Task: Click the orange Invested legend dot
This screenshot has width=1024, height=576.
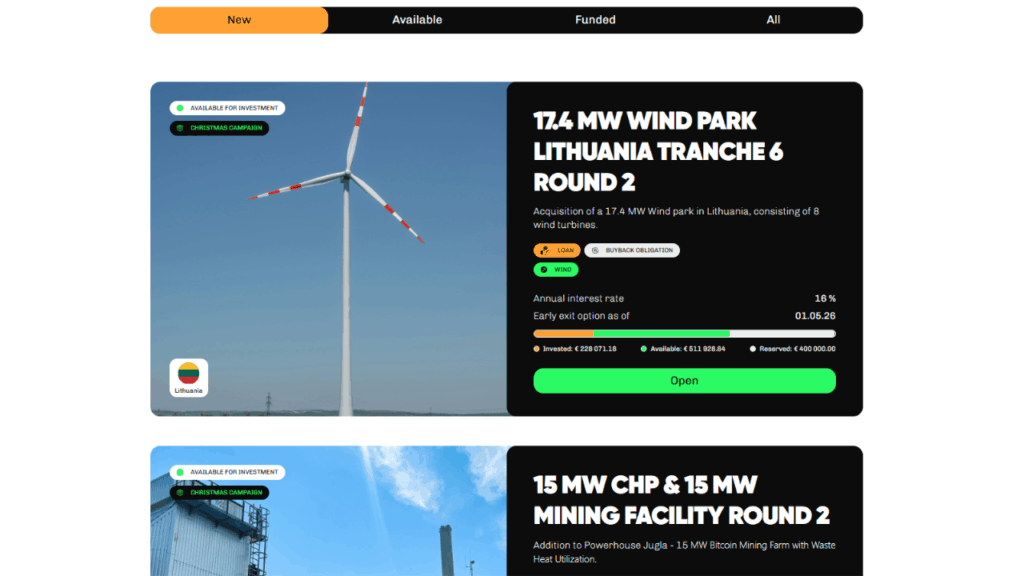Action: pyautogui.click(x=537, y=349)
